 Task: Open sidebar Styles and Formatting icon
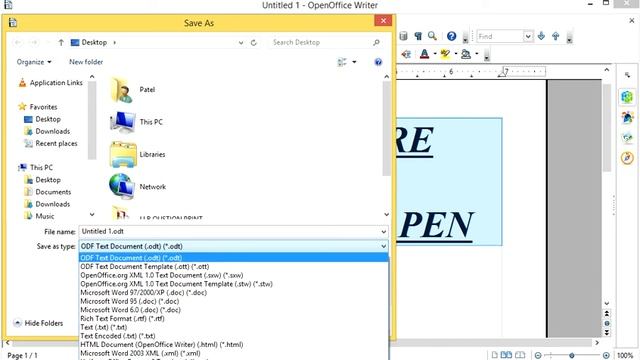coord(627,118)
